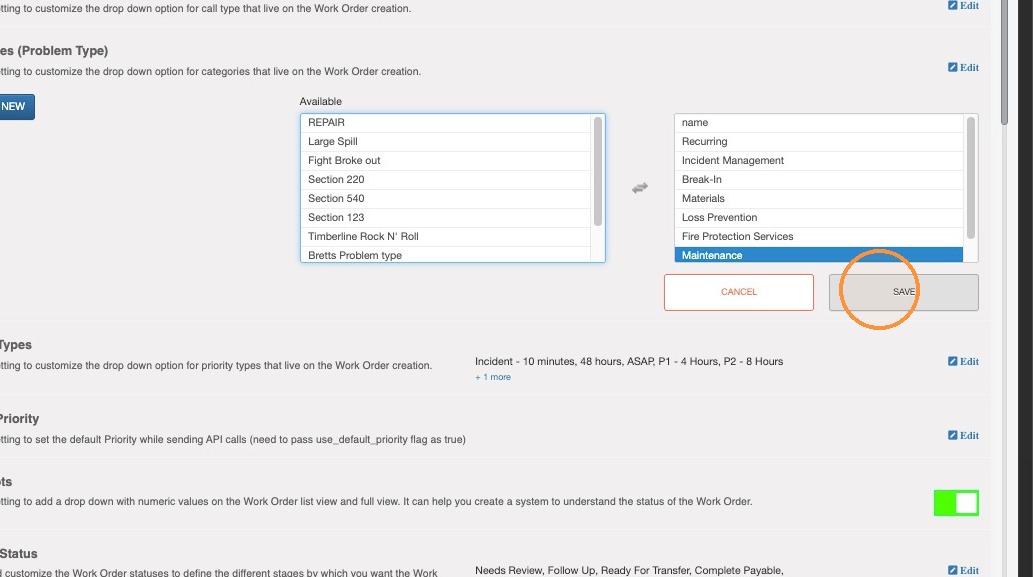This screenshot has width=1033, height=577.
Task: Click Edit link for Work Order Status
Action: pyautogui.click(x=963, y=570)
